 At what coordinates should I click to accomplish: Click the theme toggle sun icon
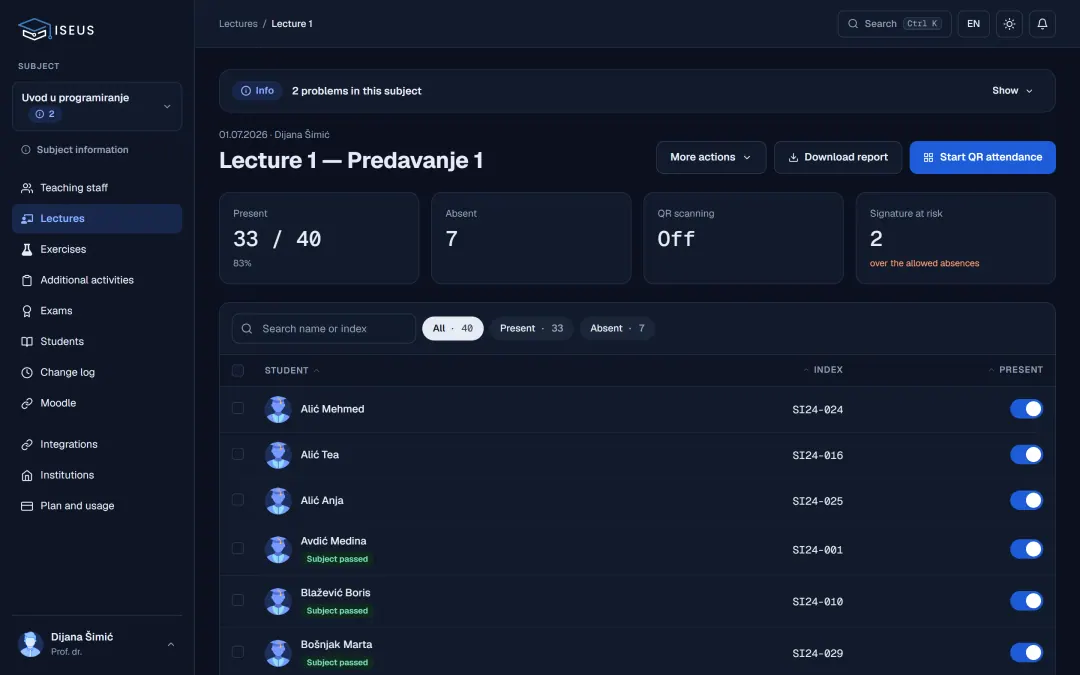1009,23
